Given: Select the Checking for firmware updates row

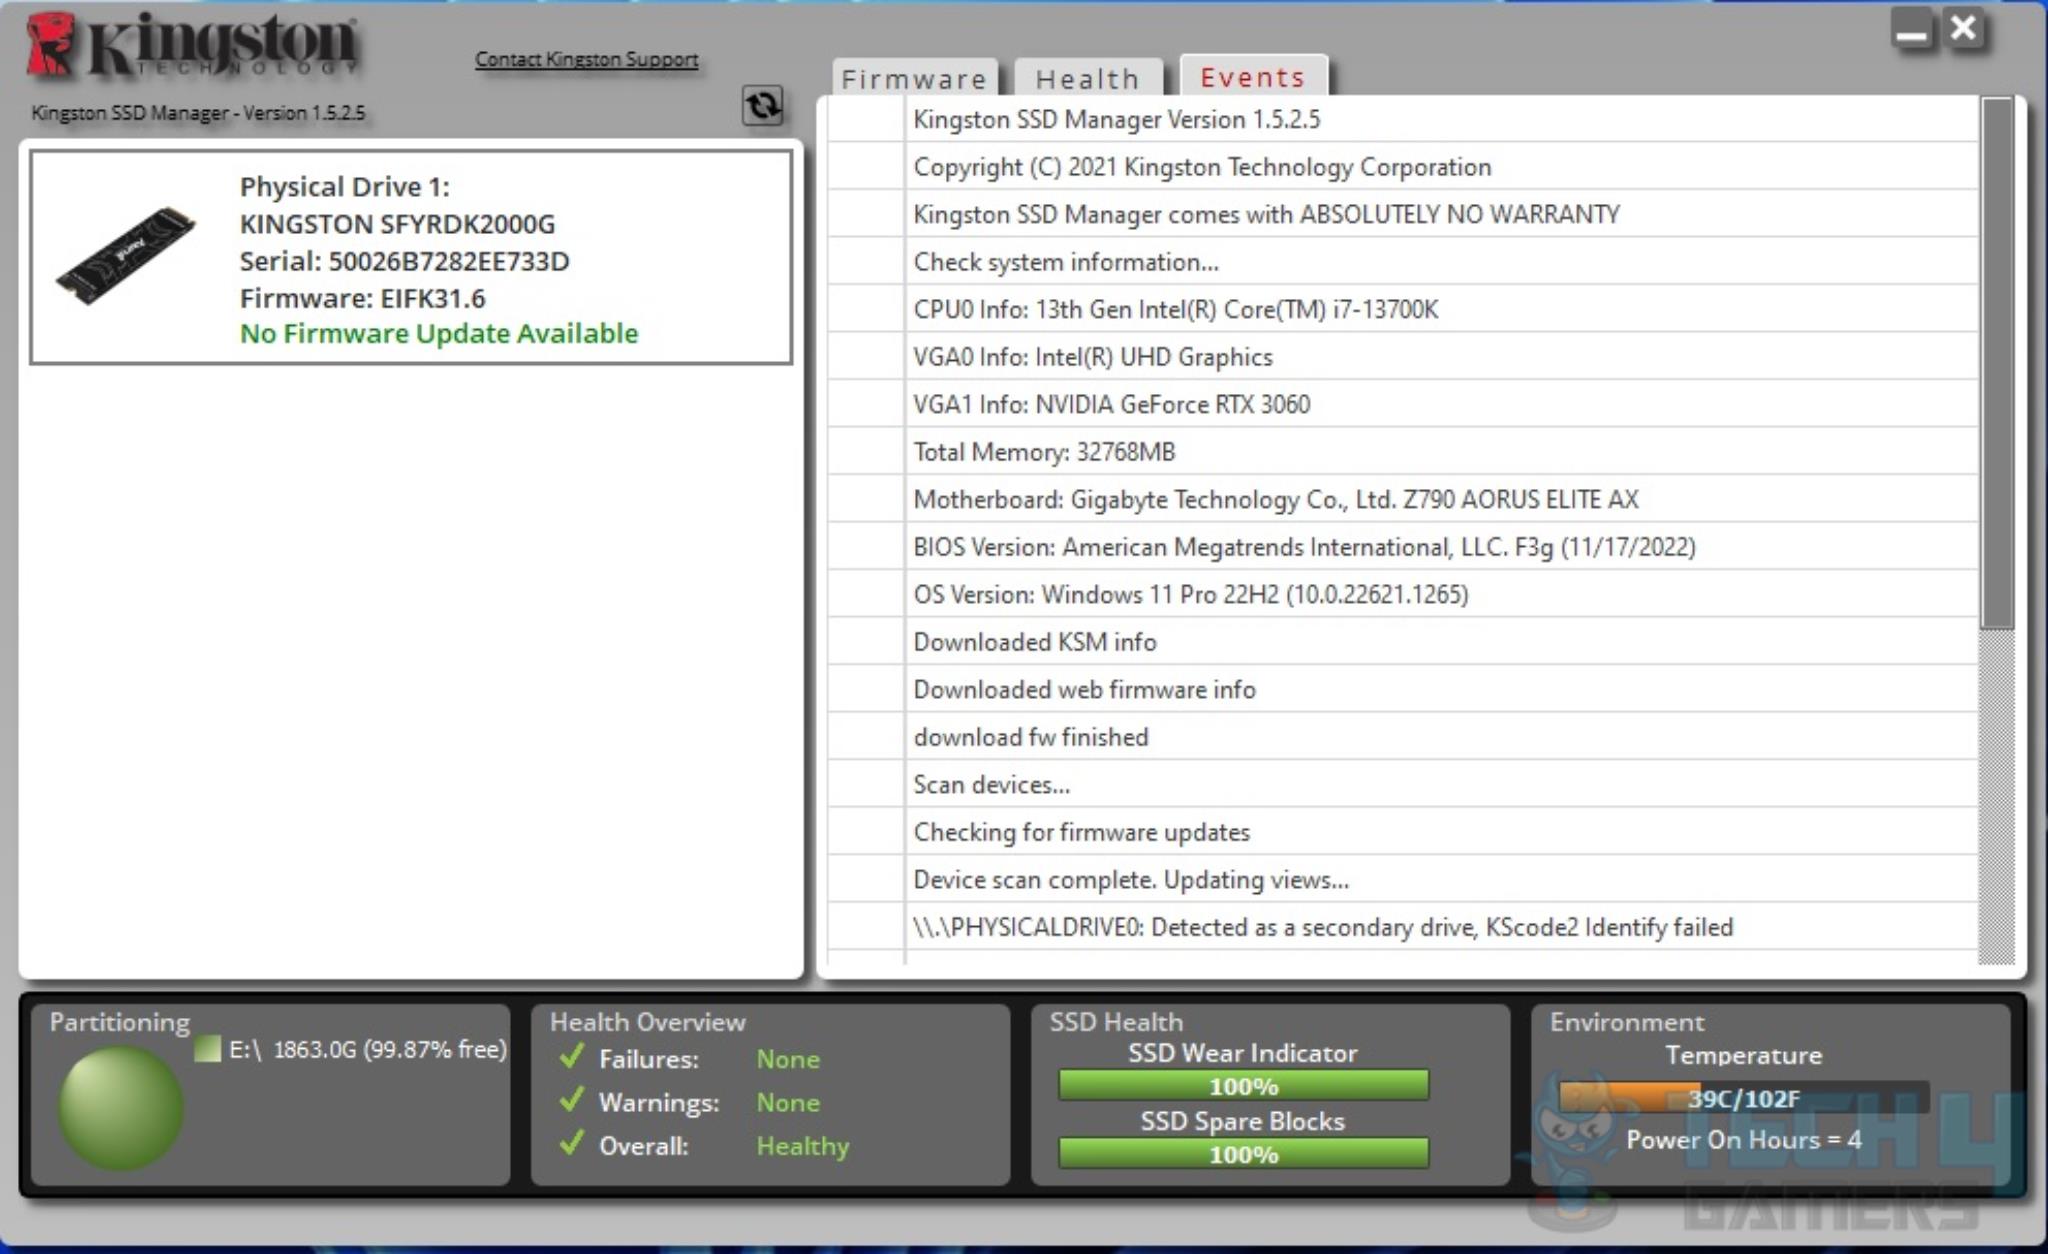Looking at the screenshot, I should coord(1402,832).
